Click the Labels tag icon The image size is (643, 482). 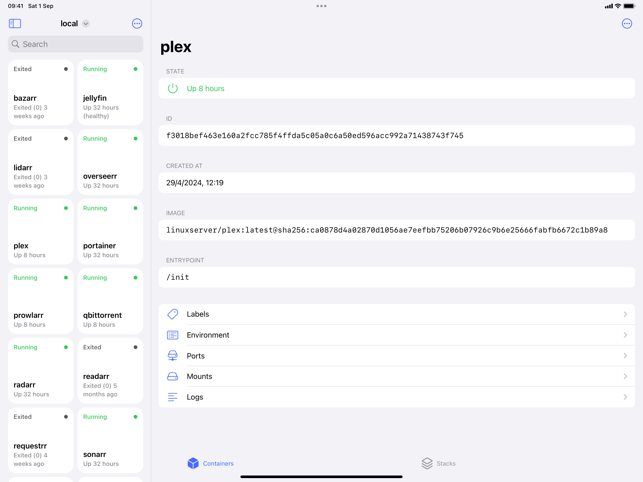coord(173,314)
